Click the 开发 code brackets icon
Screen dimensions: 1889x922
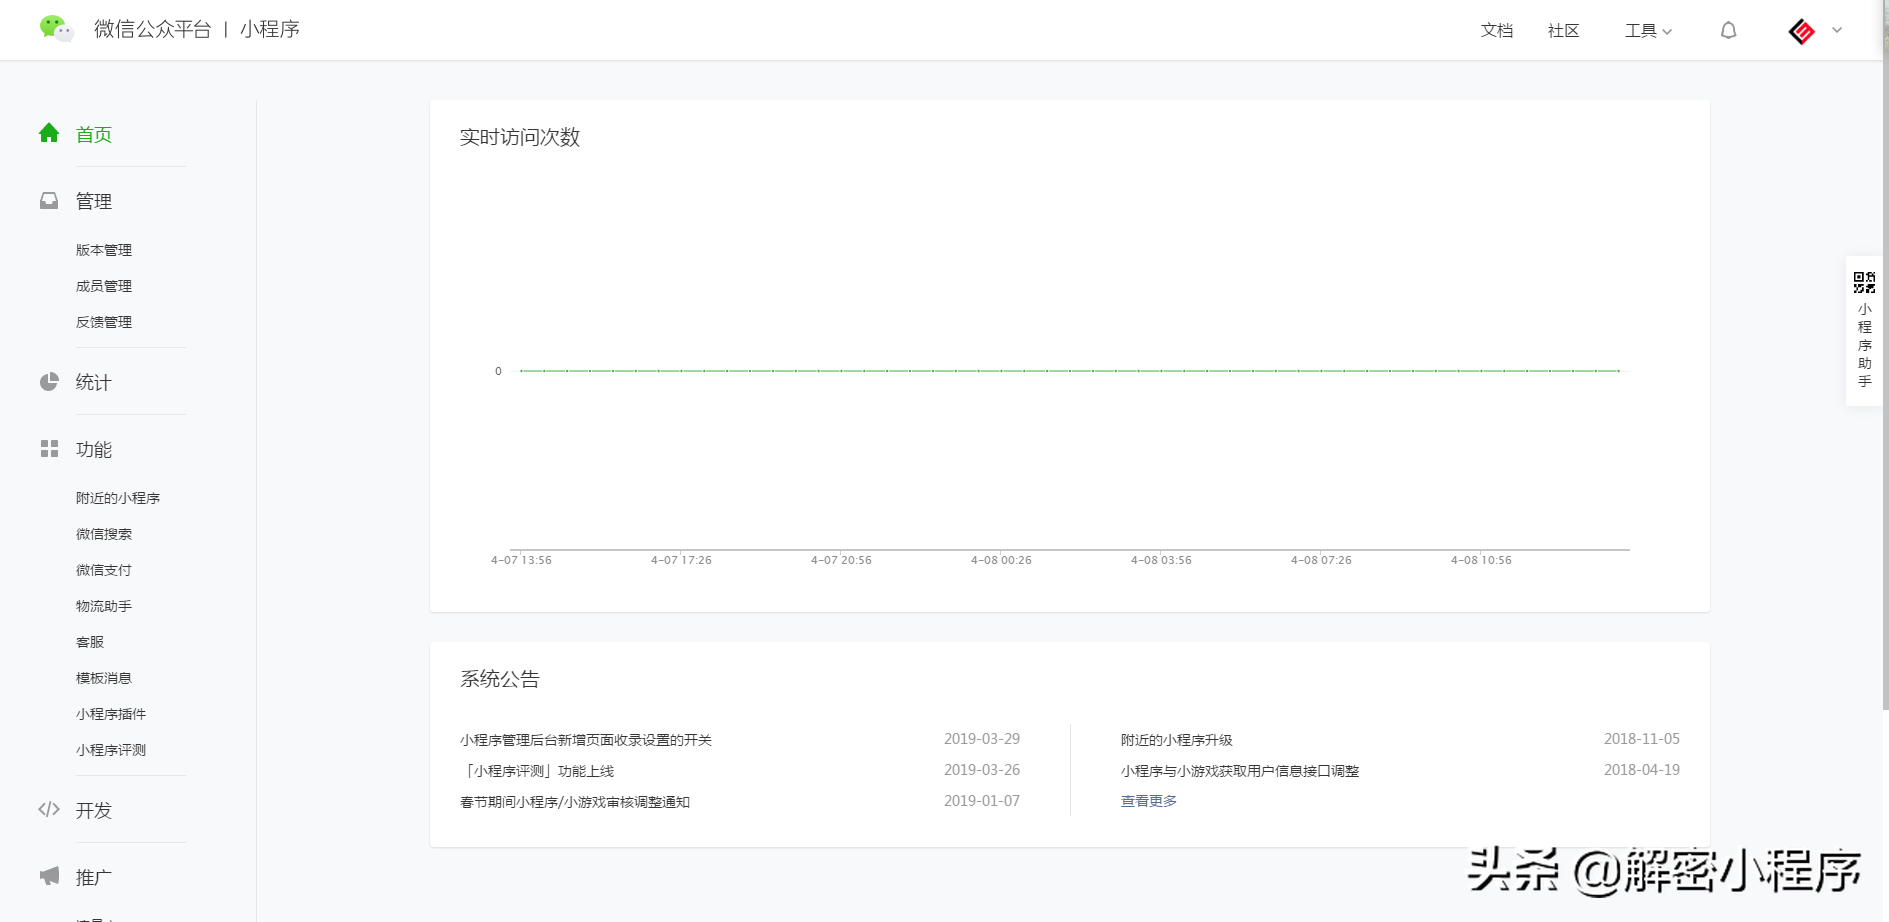pos(49,809)
